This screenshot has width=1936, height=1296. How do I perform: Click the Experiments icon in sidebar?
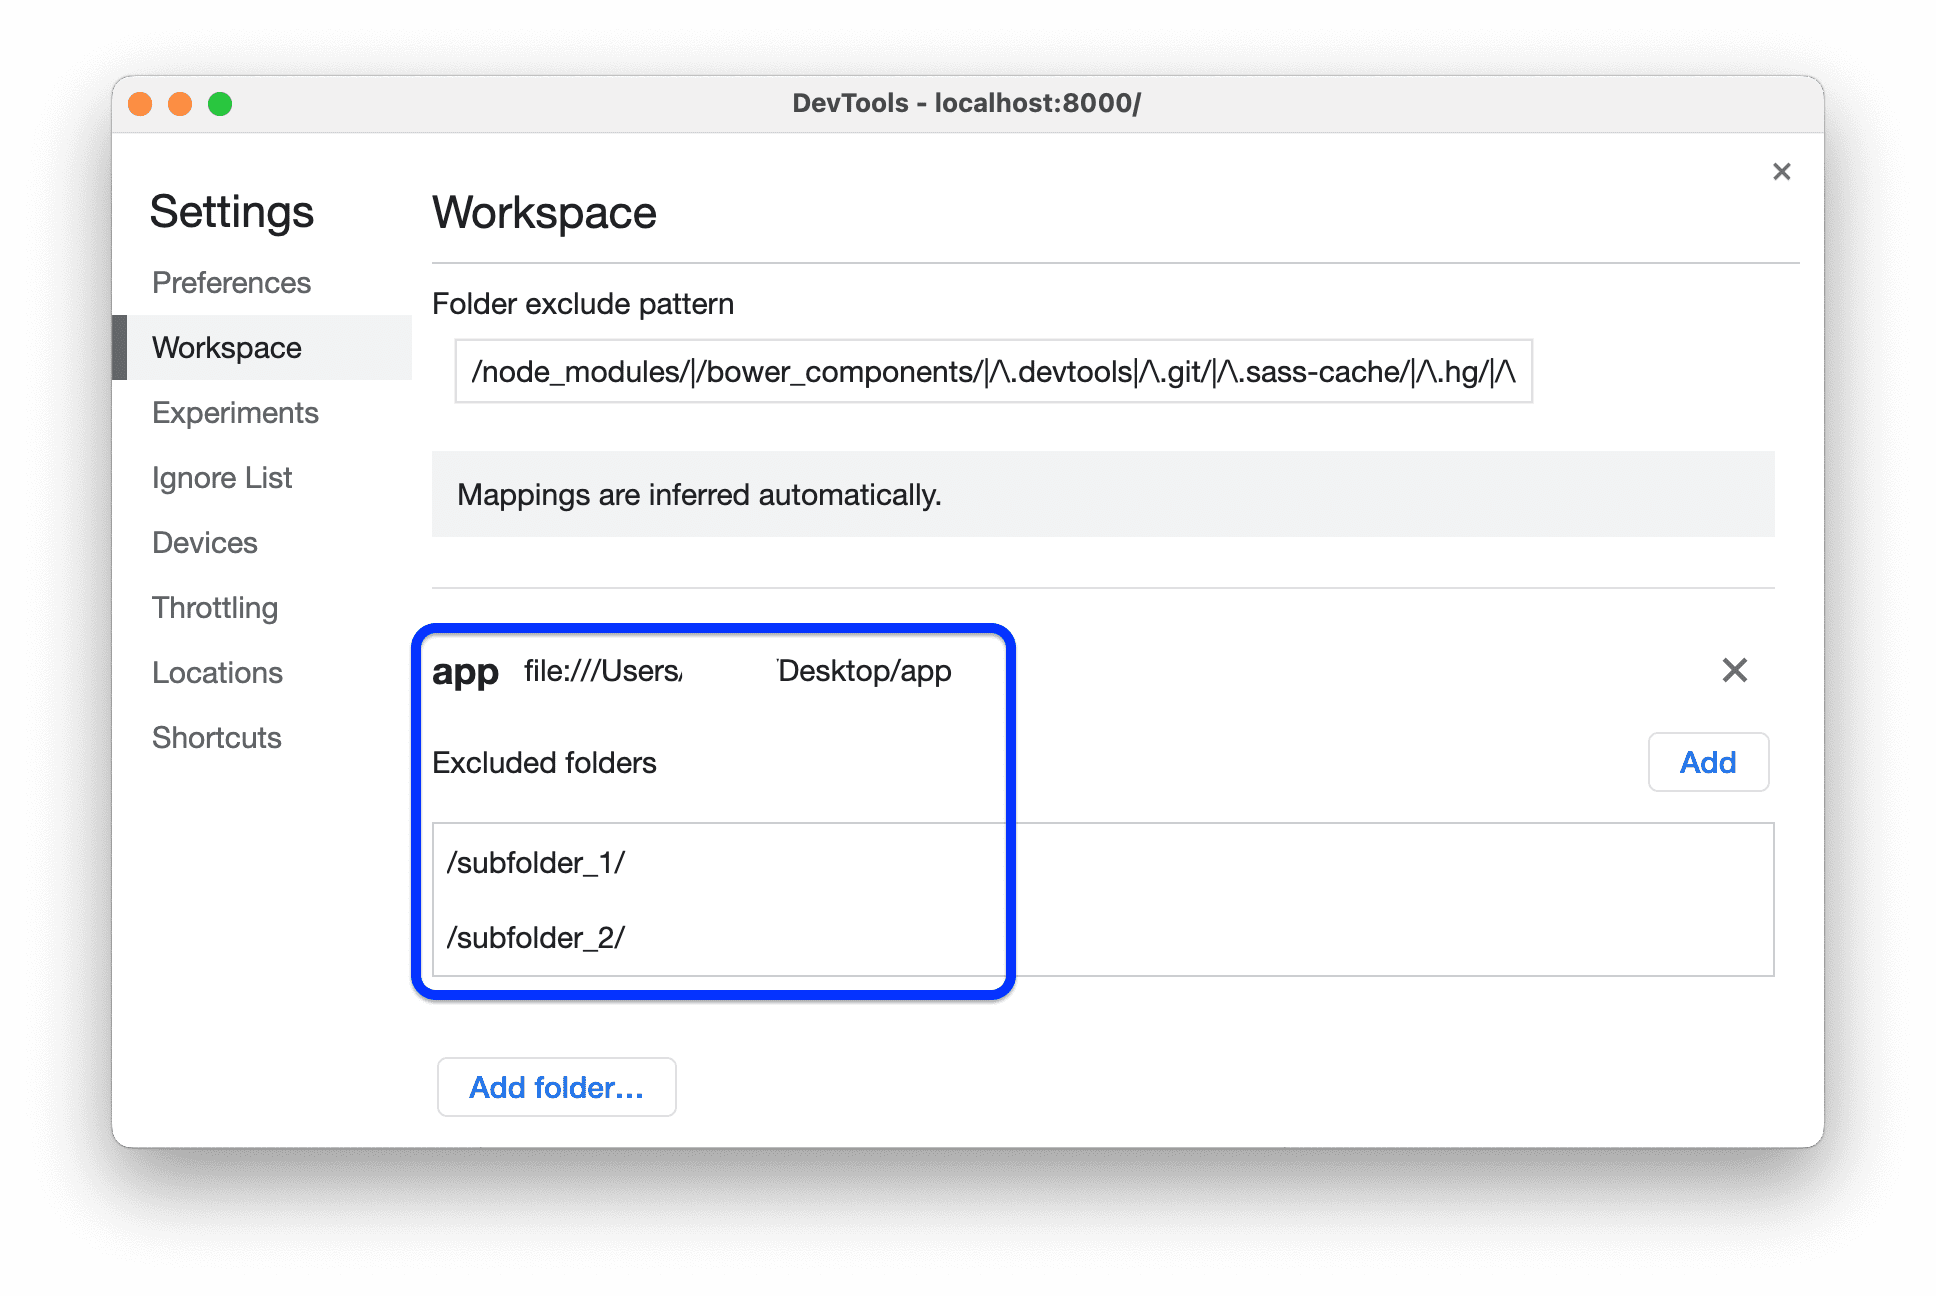[236, 412]
